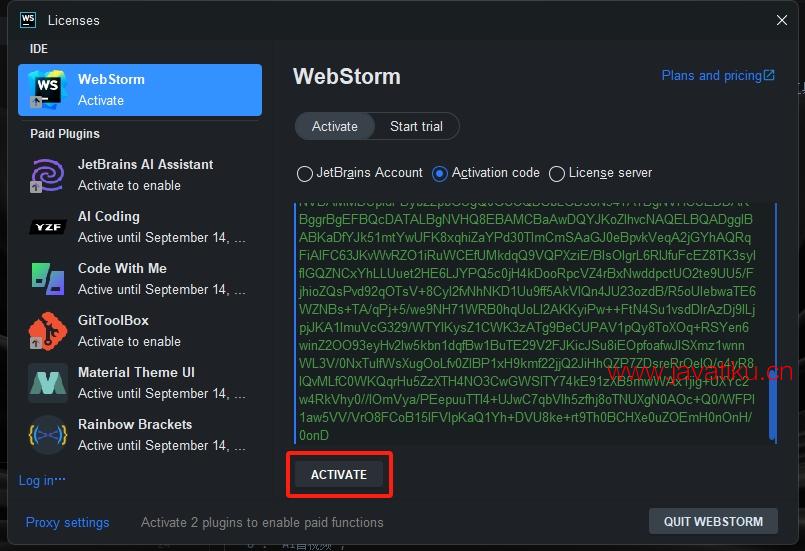This screenshot has height=551, width=805.
Task: Click the QUIT WEBSTORM button
Action: coord(712,521)
